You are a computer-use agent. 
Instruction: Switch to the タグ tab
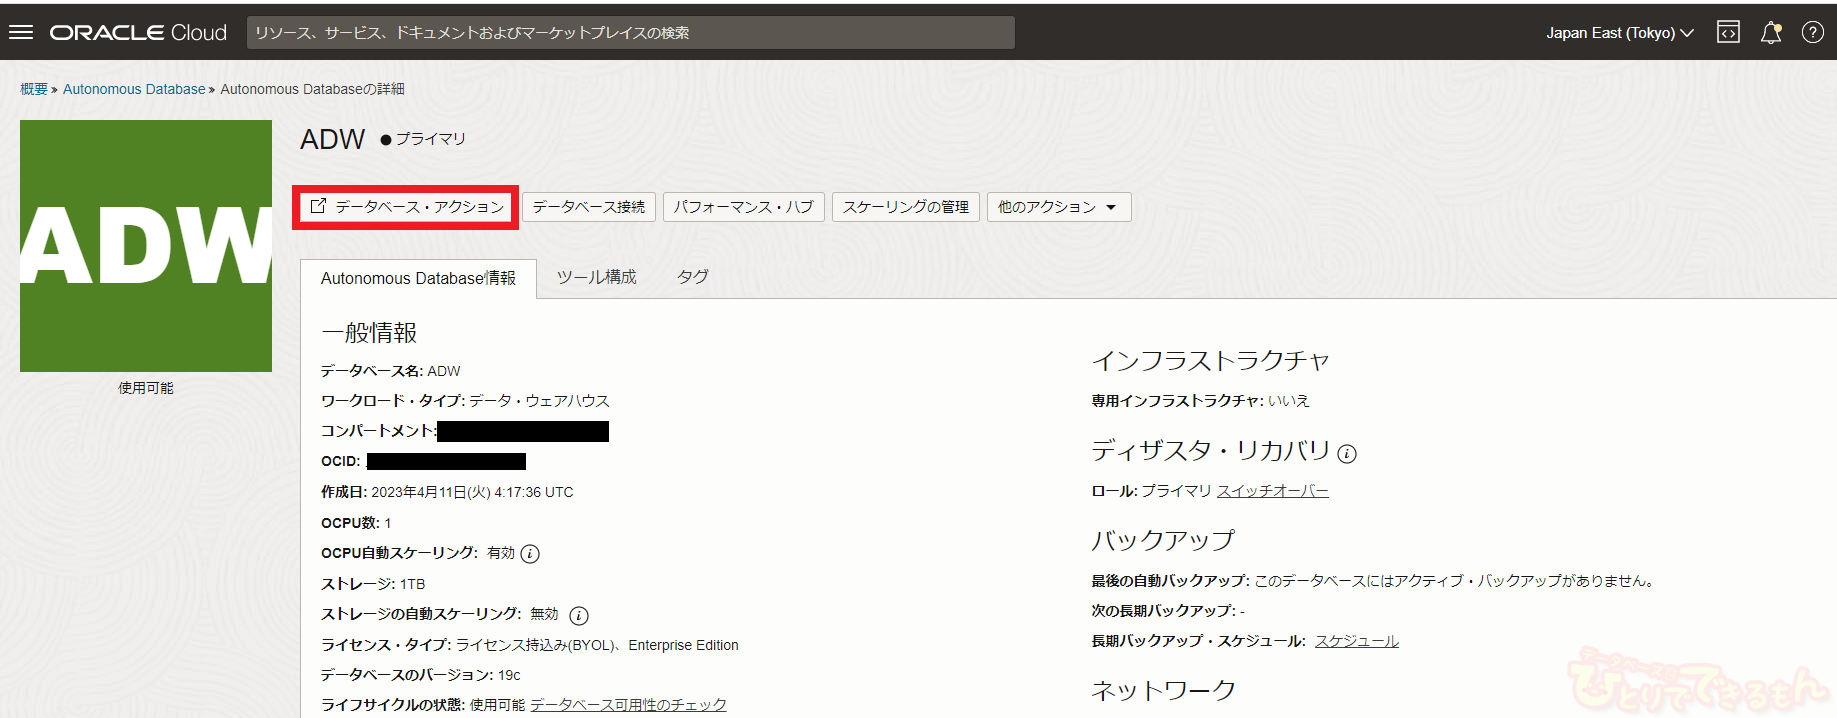pos(692,277)
